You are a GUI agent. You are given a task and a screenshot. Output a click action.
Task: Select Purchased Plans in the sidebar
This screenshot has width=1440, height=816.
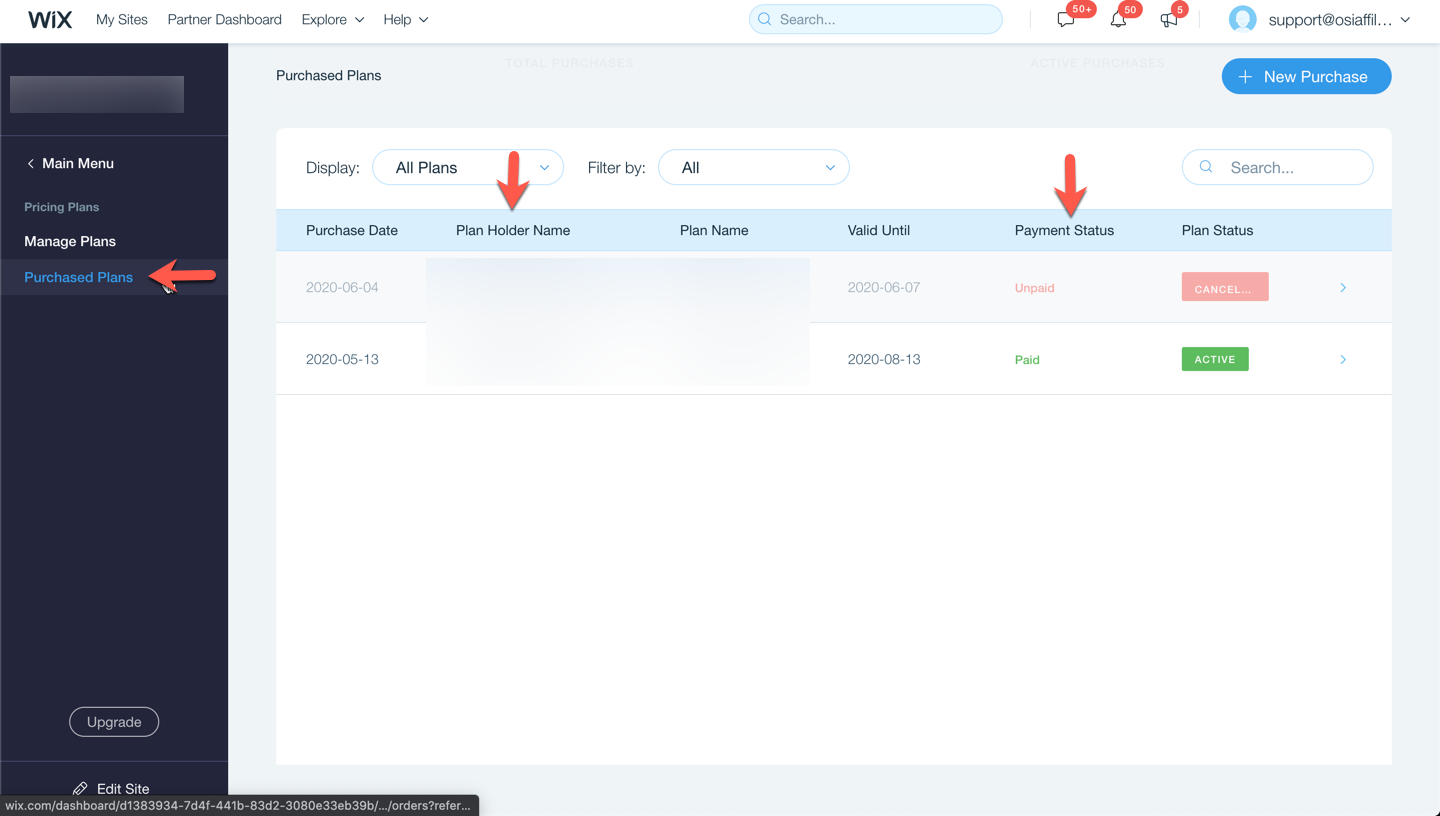click(x=78, y=277)
